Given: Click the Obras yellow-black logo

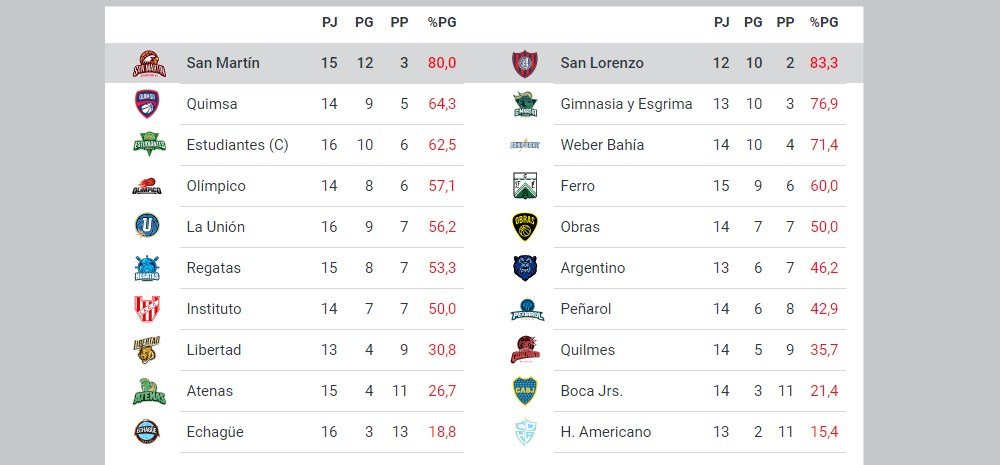Looking at the screenshot, I should 525,227.
